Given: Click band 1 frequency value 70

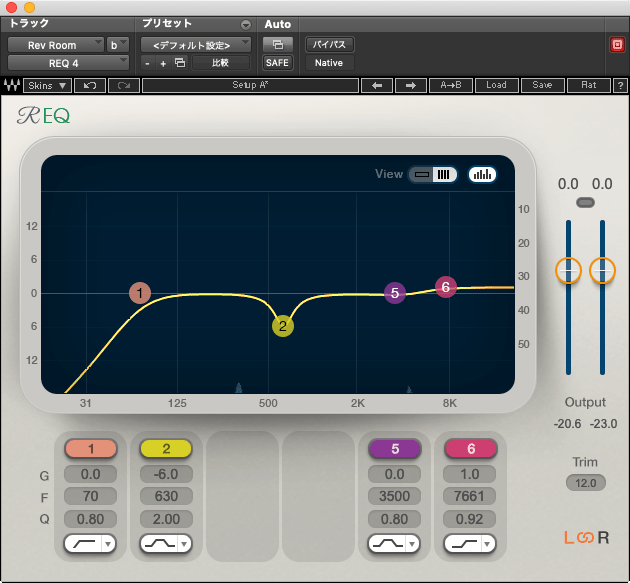Looking at the screenshot, I should [x=90, y=496].
